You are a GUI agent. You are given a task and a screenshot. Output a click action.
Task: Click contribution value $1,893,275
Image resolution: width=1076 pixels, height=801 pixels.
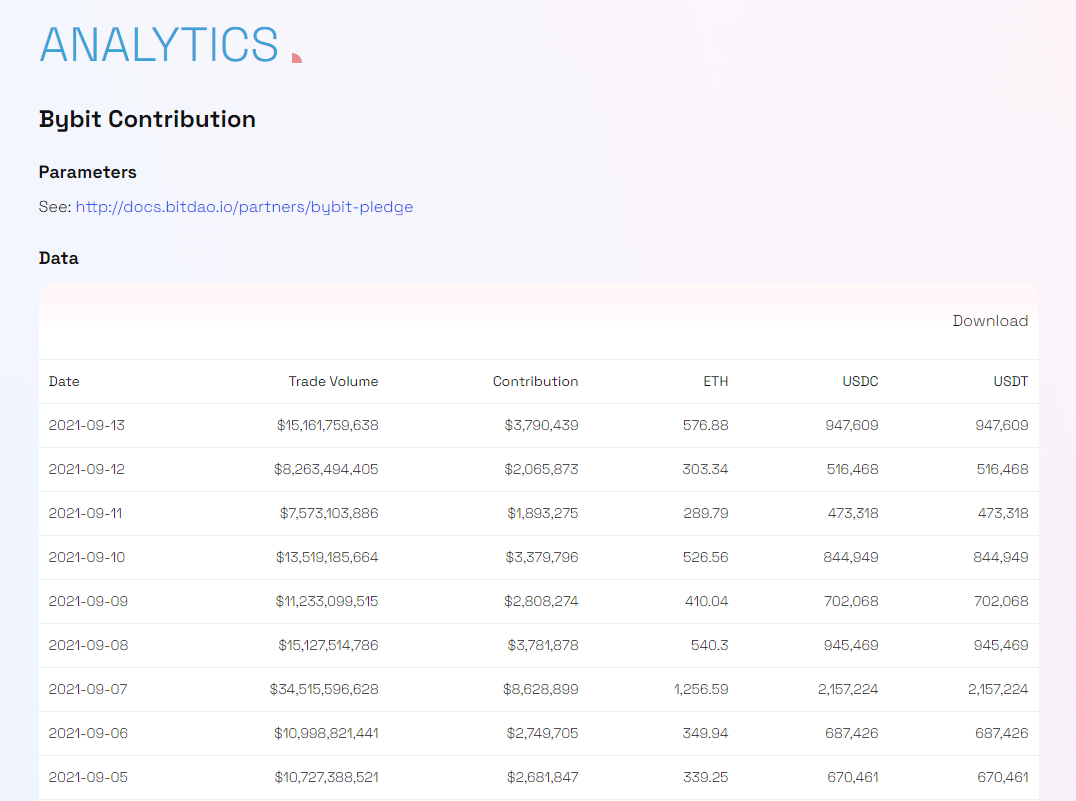(x=543, y=513)
